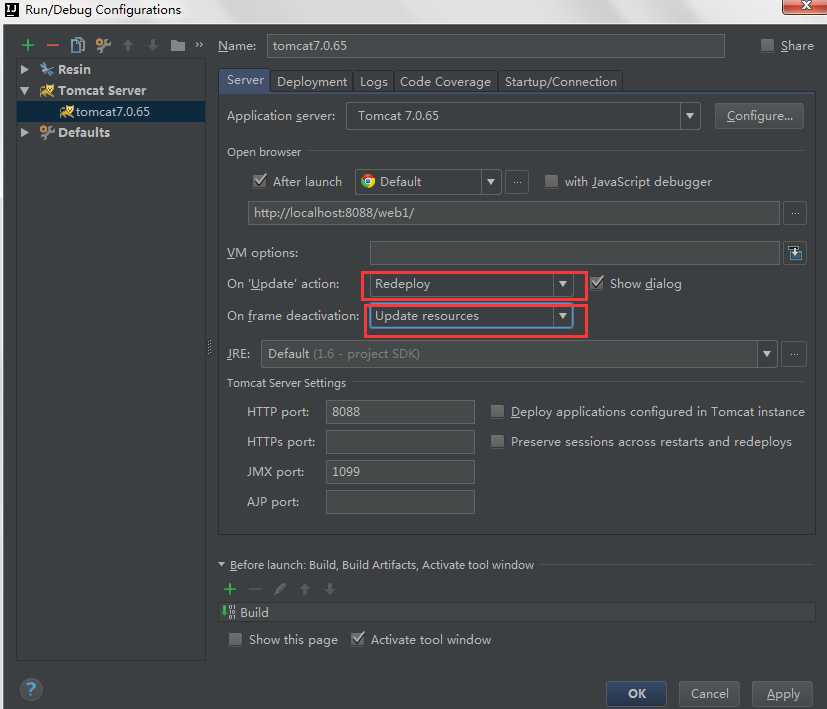The height and width of the screenshot is (709, 827).
Task: Remove before launch task minus icon
Action: pos(255,589)
